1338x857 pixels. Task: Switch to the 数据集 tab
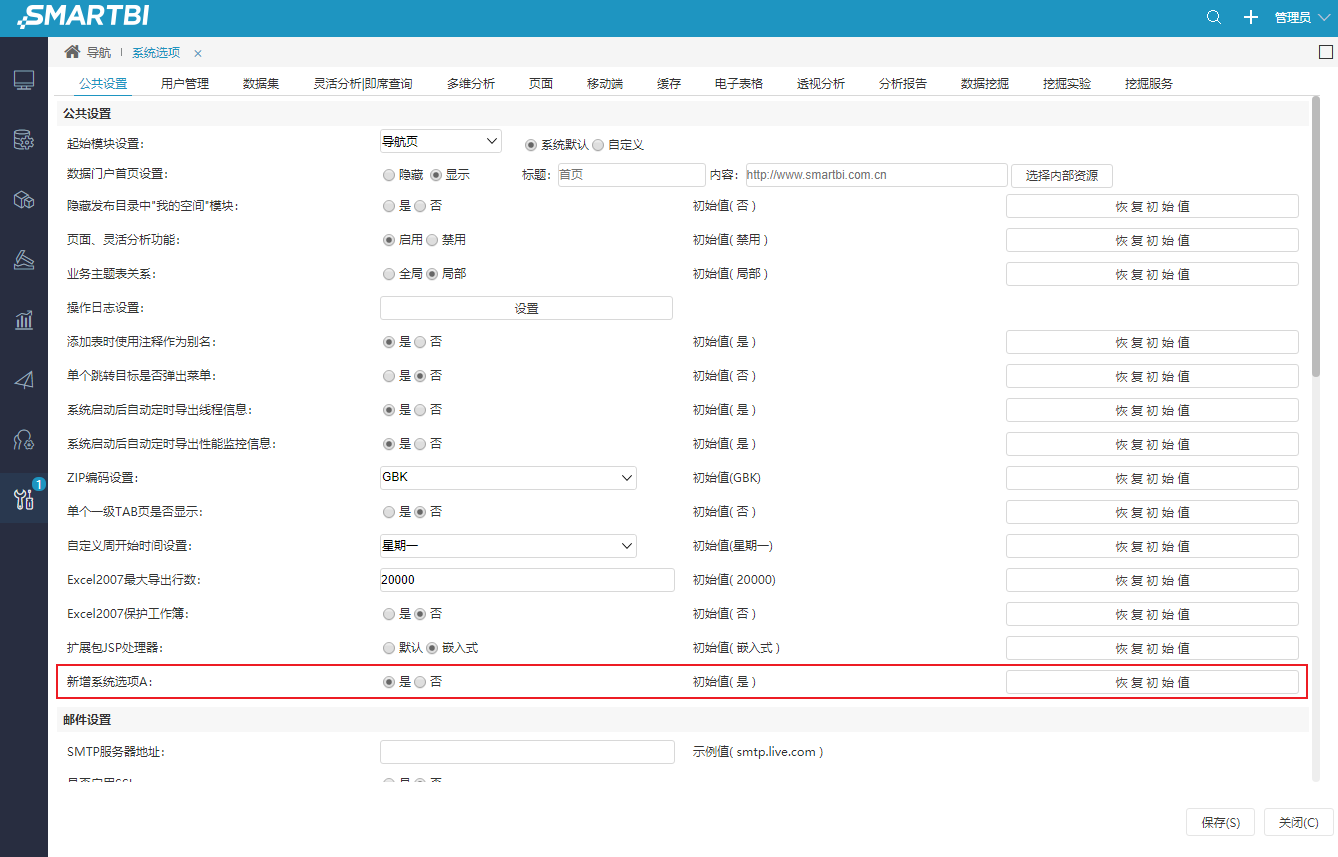pyautogui.click(x=261, y=83)
